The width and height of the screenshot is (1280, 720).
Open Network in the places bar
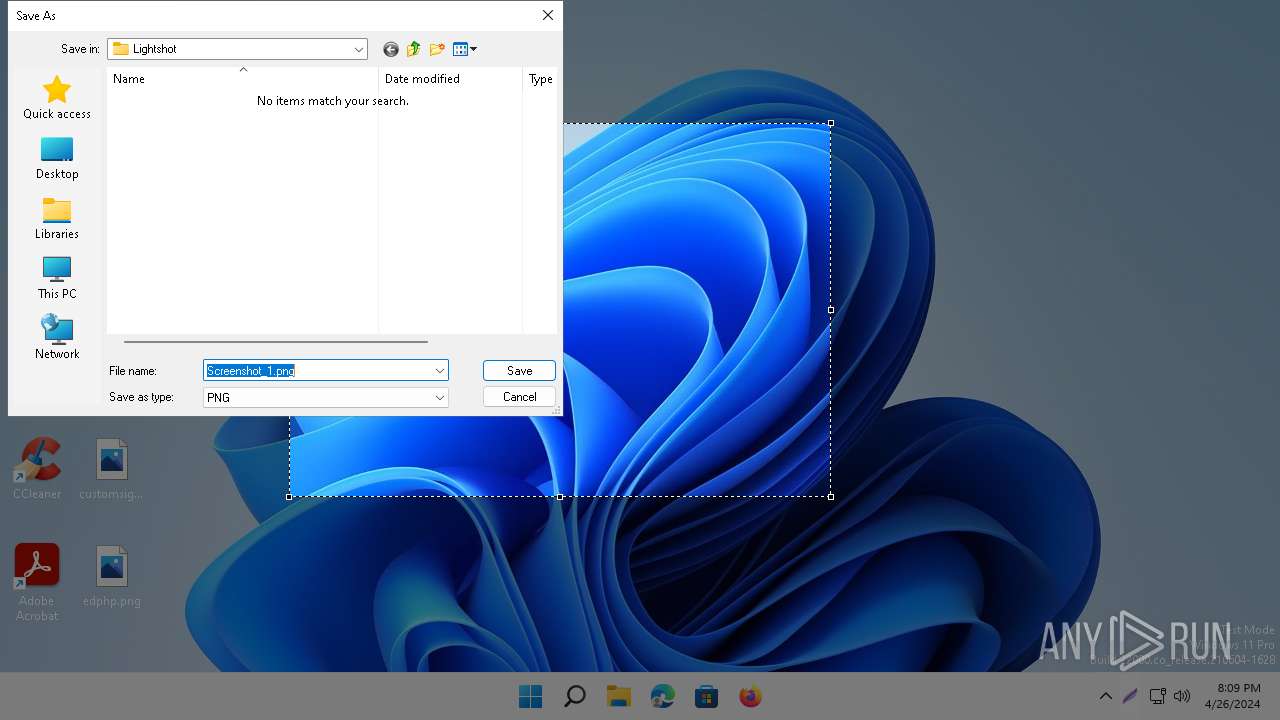(57, 338)
